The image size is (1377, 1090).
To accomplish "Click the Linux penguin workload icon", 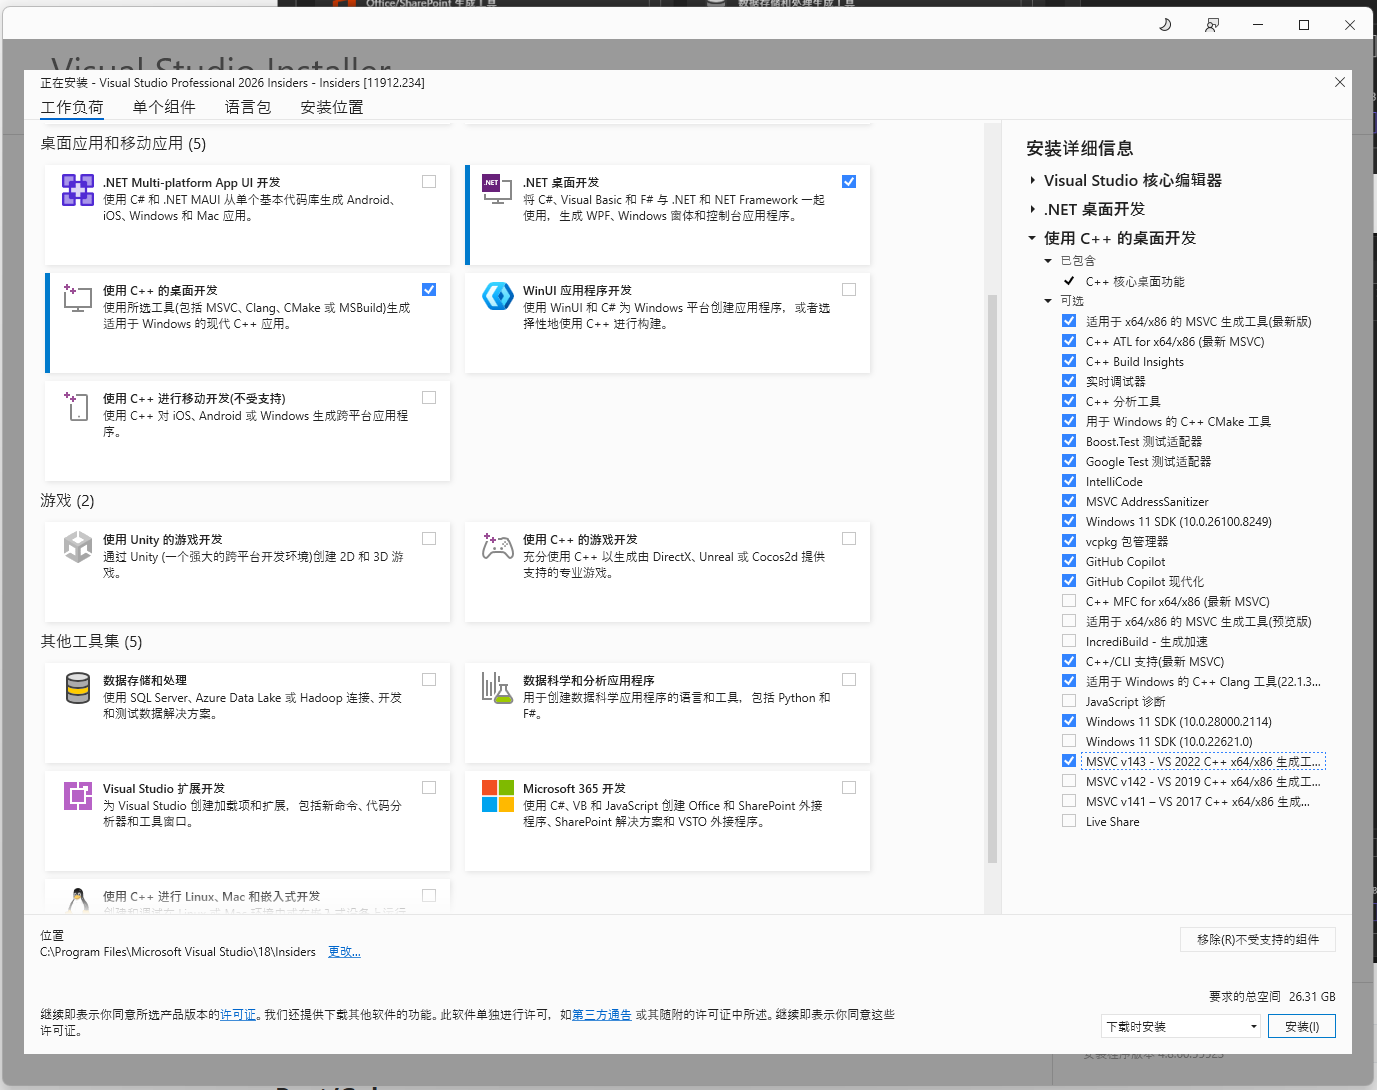I will [x=78, y=900].
